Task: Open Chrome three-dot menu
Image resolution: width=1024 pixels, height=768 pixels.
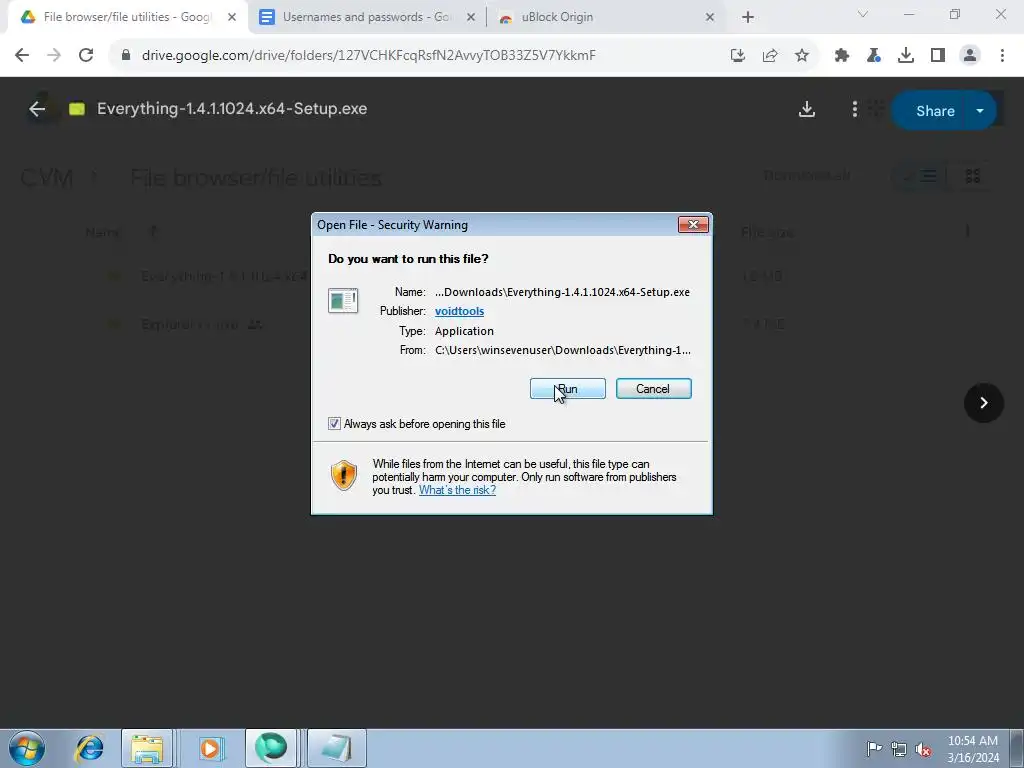Action: (x=1002, y=56)
